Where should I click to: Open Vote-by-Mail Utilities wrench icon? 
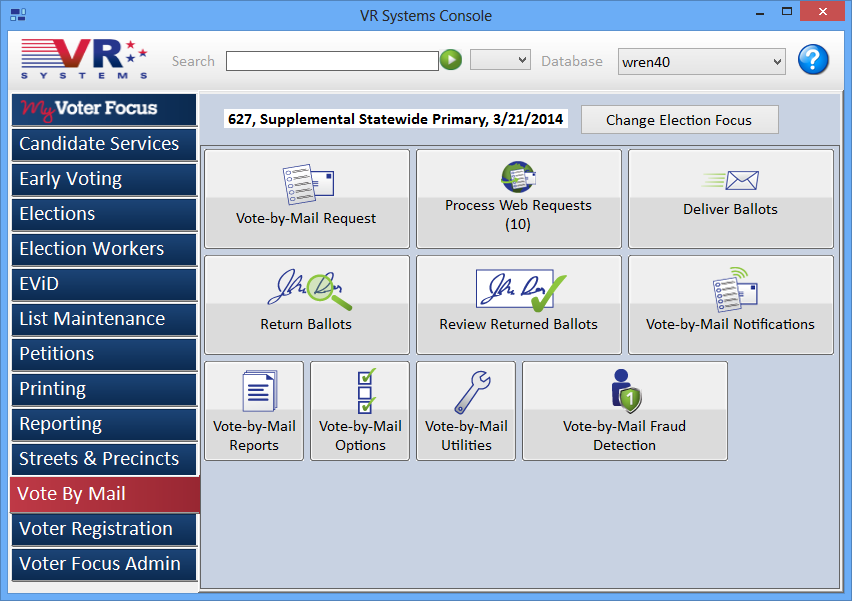(x=472, y=392)
